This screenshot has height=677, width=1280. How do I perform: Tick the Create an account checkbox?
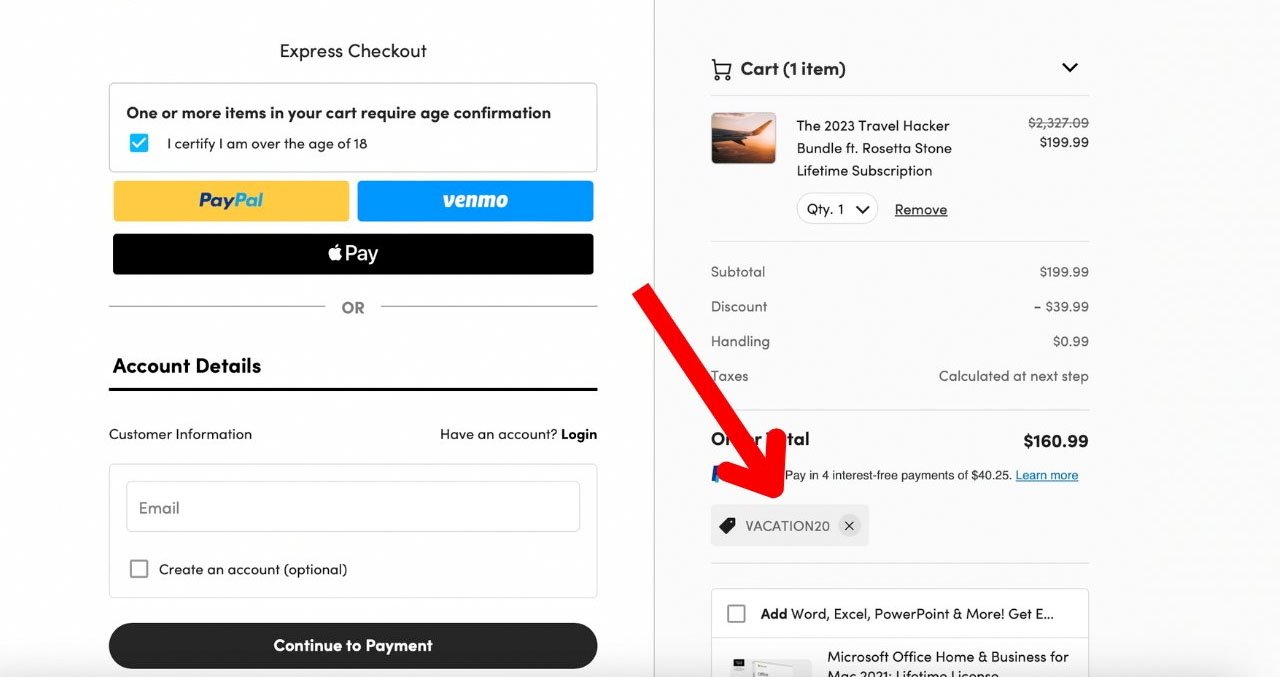coord(139,569)
